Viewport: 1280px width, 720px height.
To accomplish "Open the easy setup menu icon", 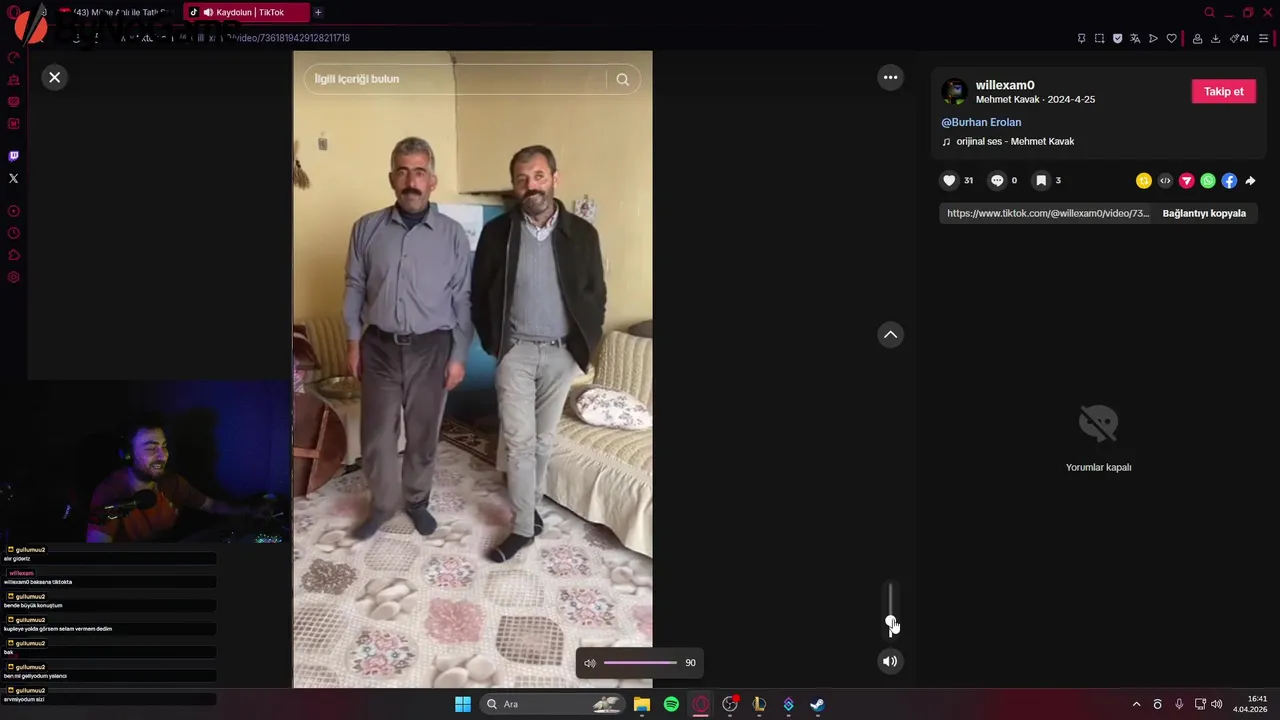I will 1263,38.
